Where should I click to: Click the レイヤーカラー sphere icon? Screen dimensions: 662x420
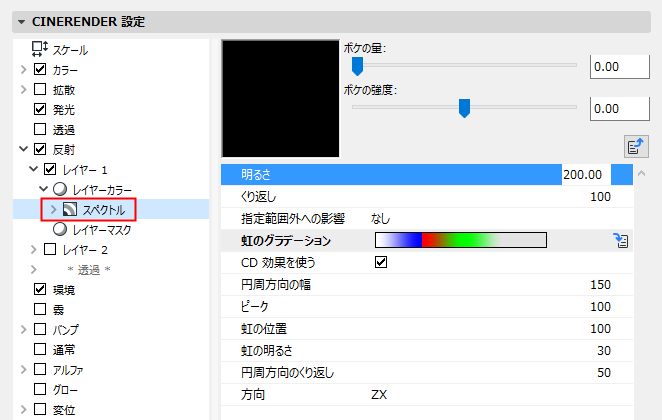[x=60, y=189]
